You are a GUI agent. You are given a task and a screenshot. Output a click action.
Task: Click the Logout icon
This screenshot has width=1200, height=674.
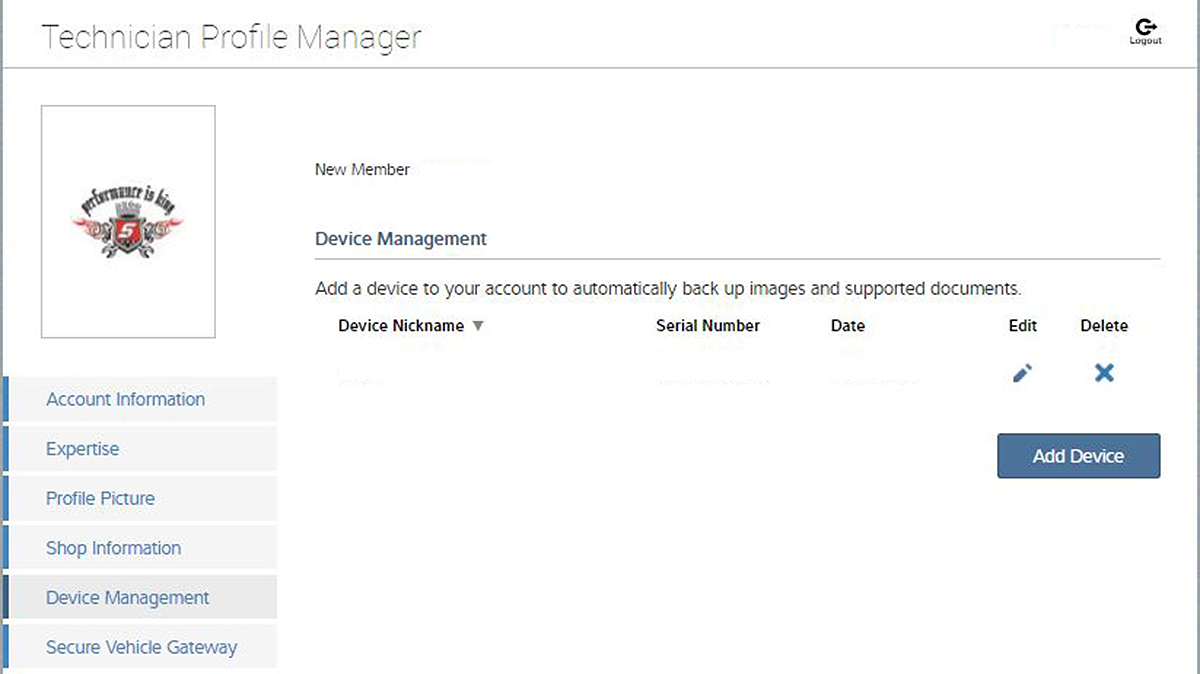coord(1146,30)
